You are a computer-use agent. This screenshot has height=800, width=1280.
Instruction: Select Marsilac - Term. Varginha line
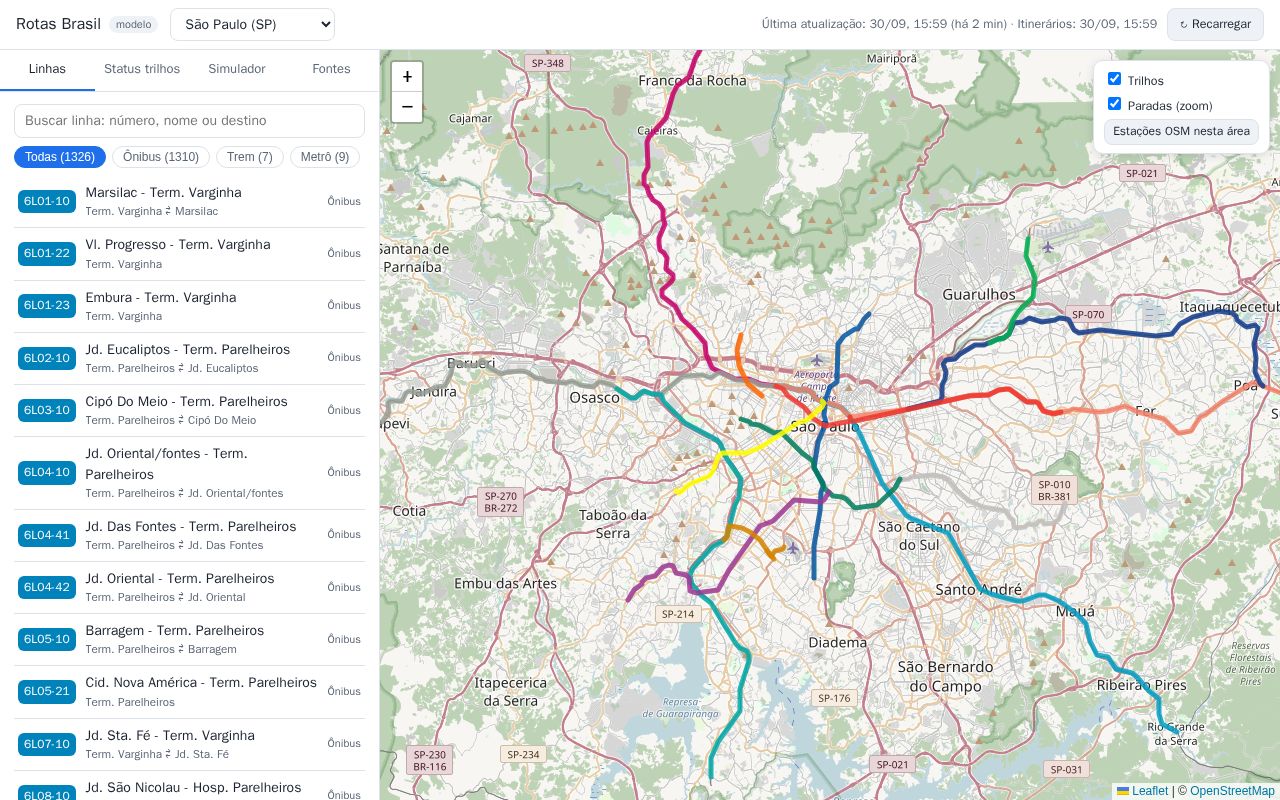tap(190, 201)
